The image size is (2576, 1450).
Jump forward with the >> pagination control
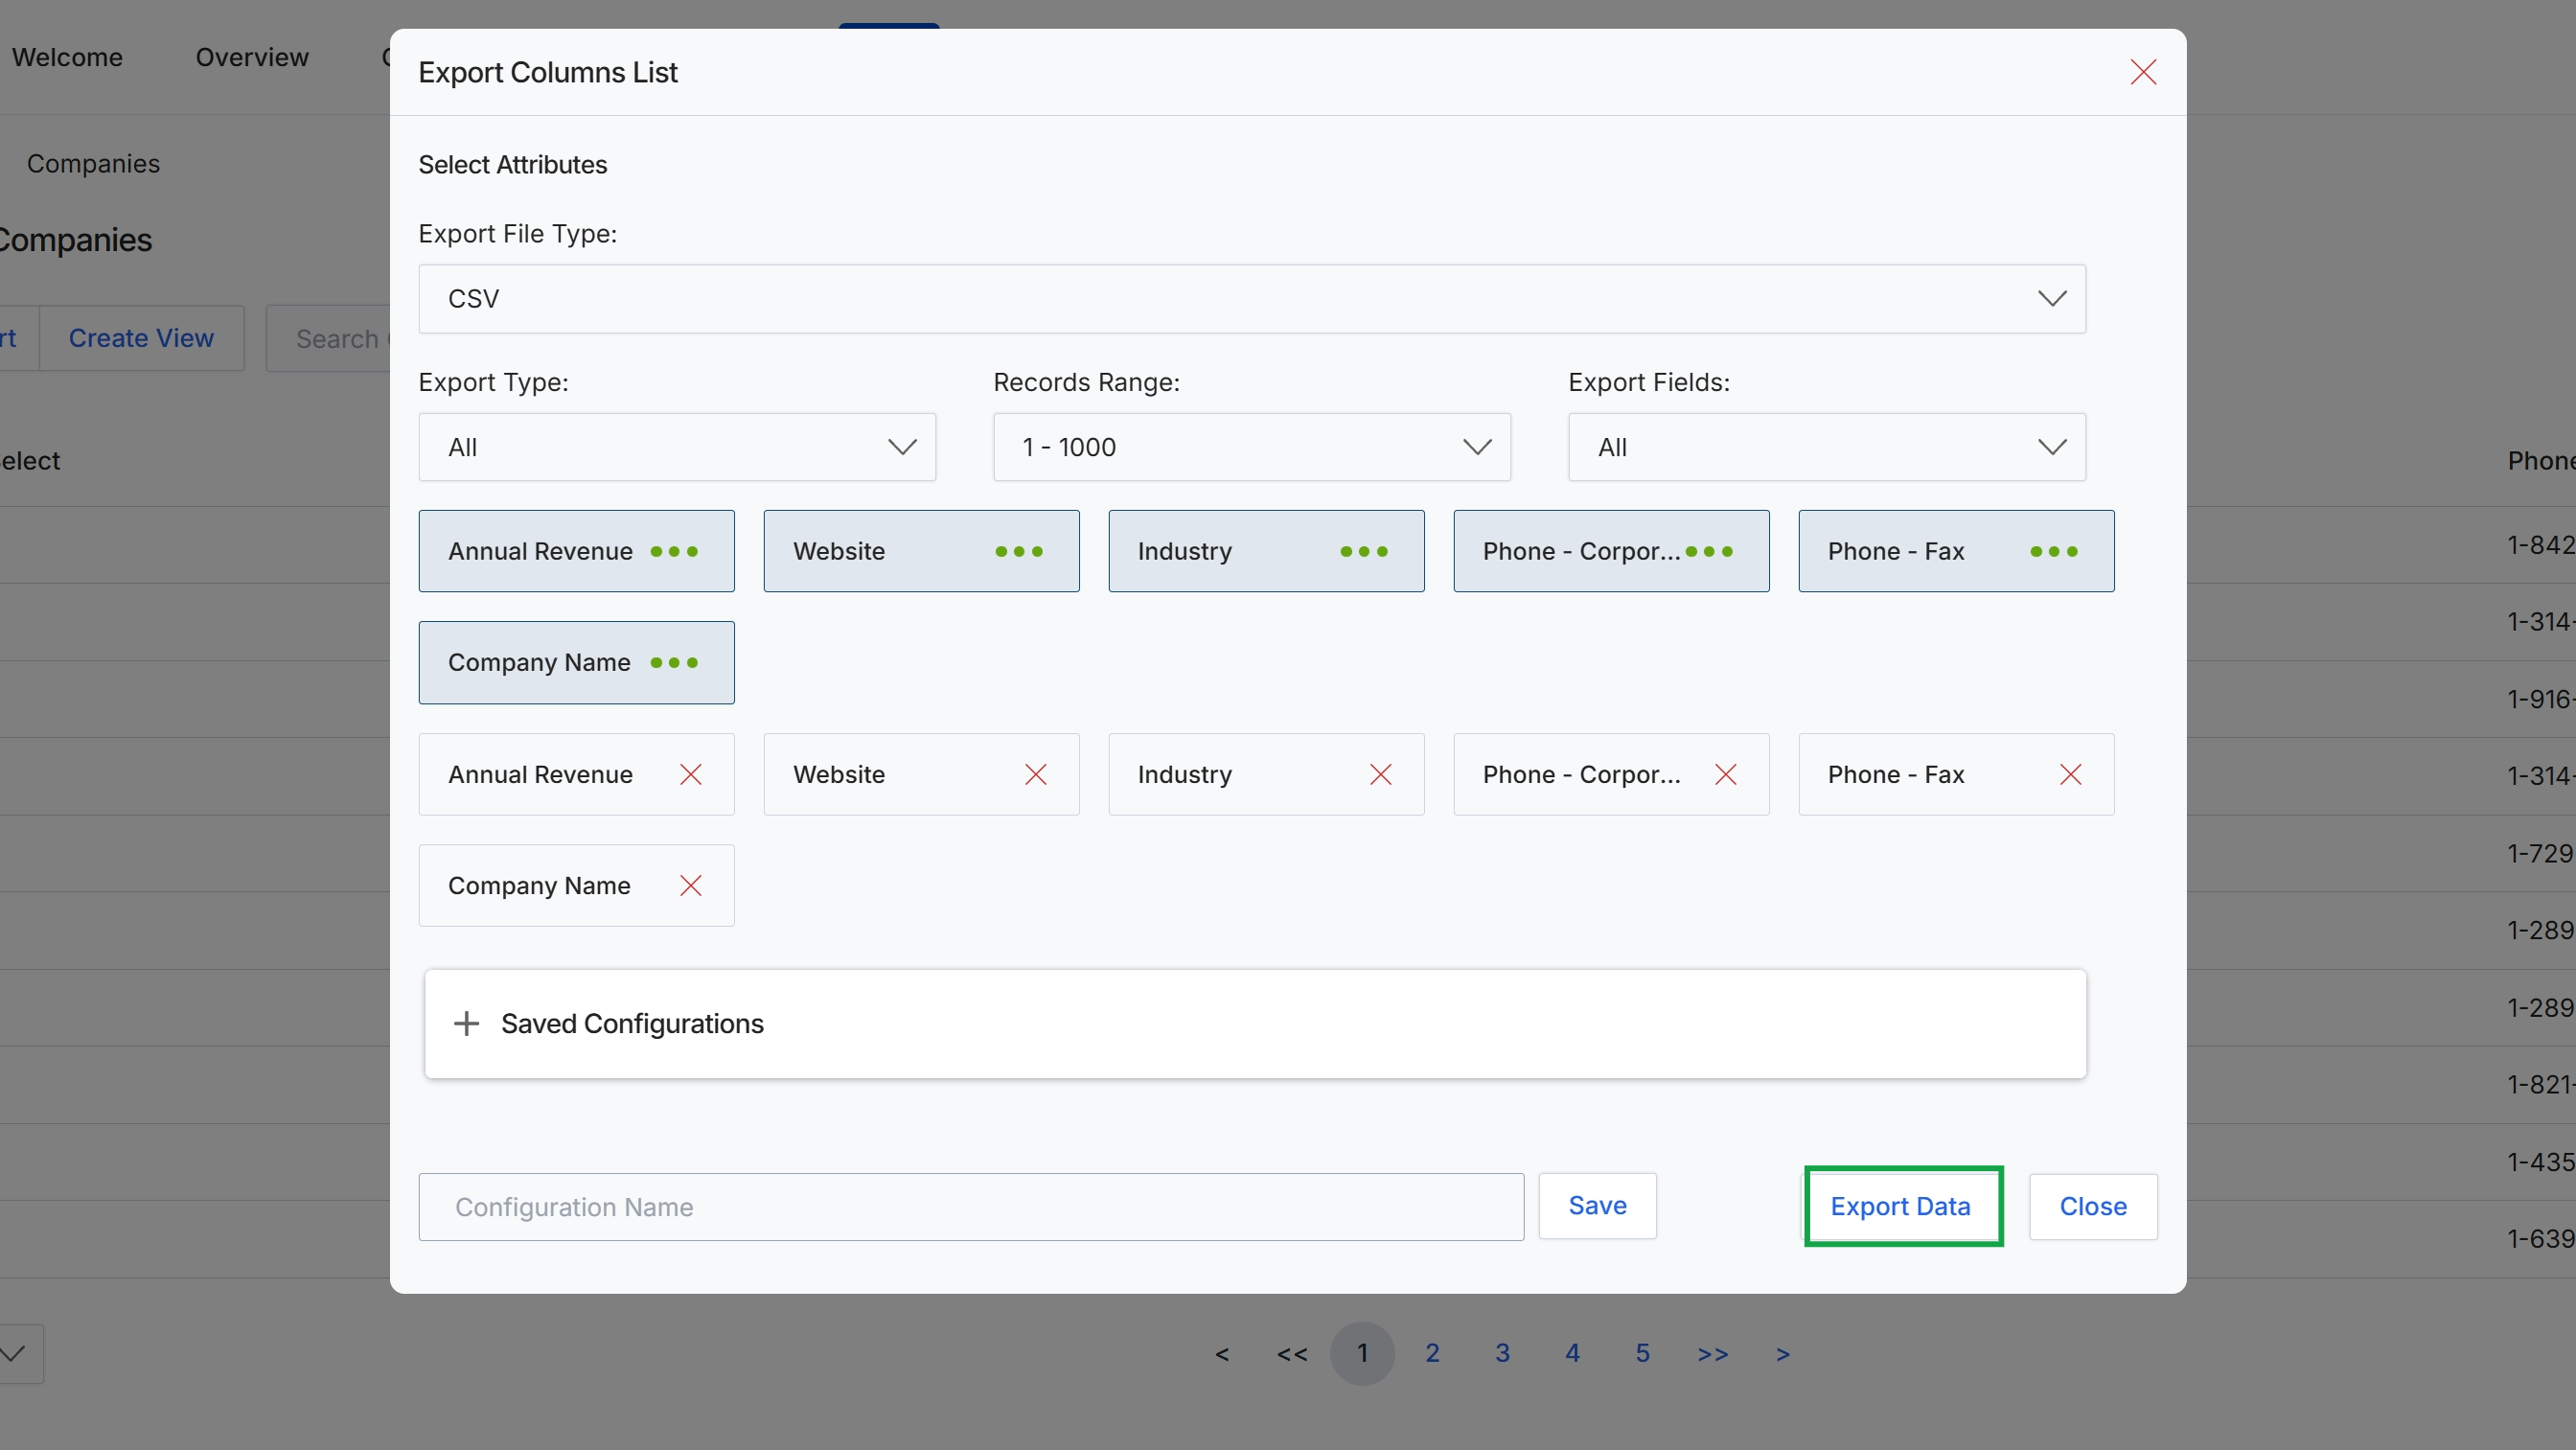pos(1712,1354)
